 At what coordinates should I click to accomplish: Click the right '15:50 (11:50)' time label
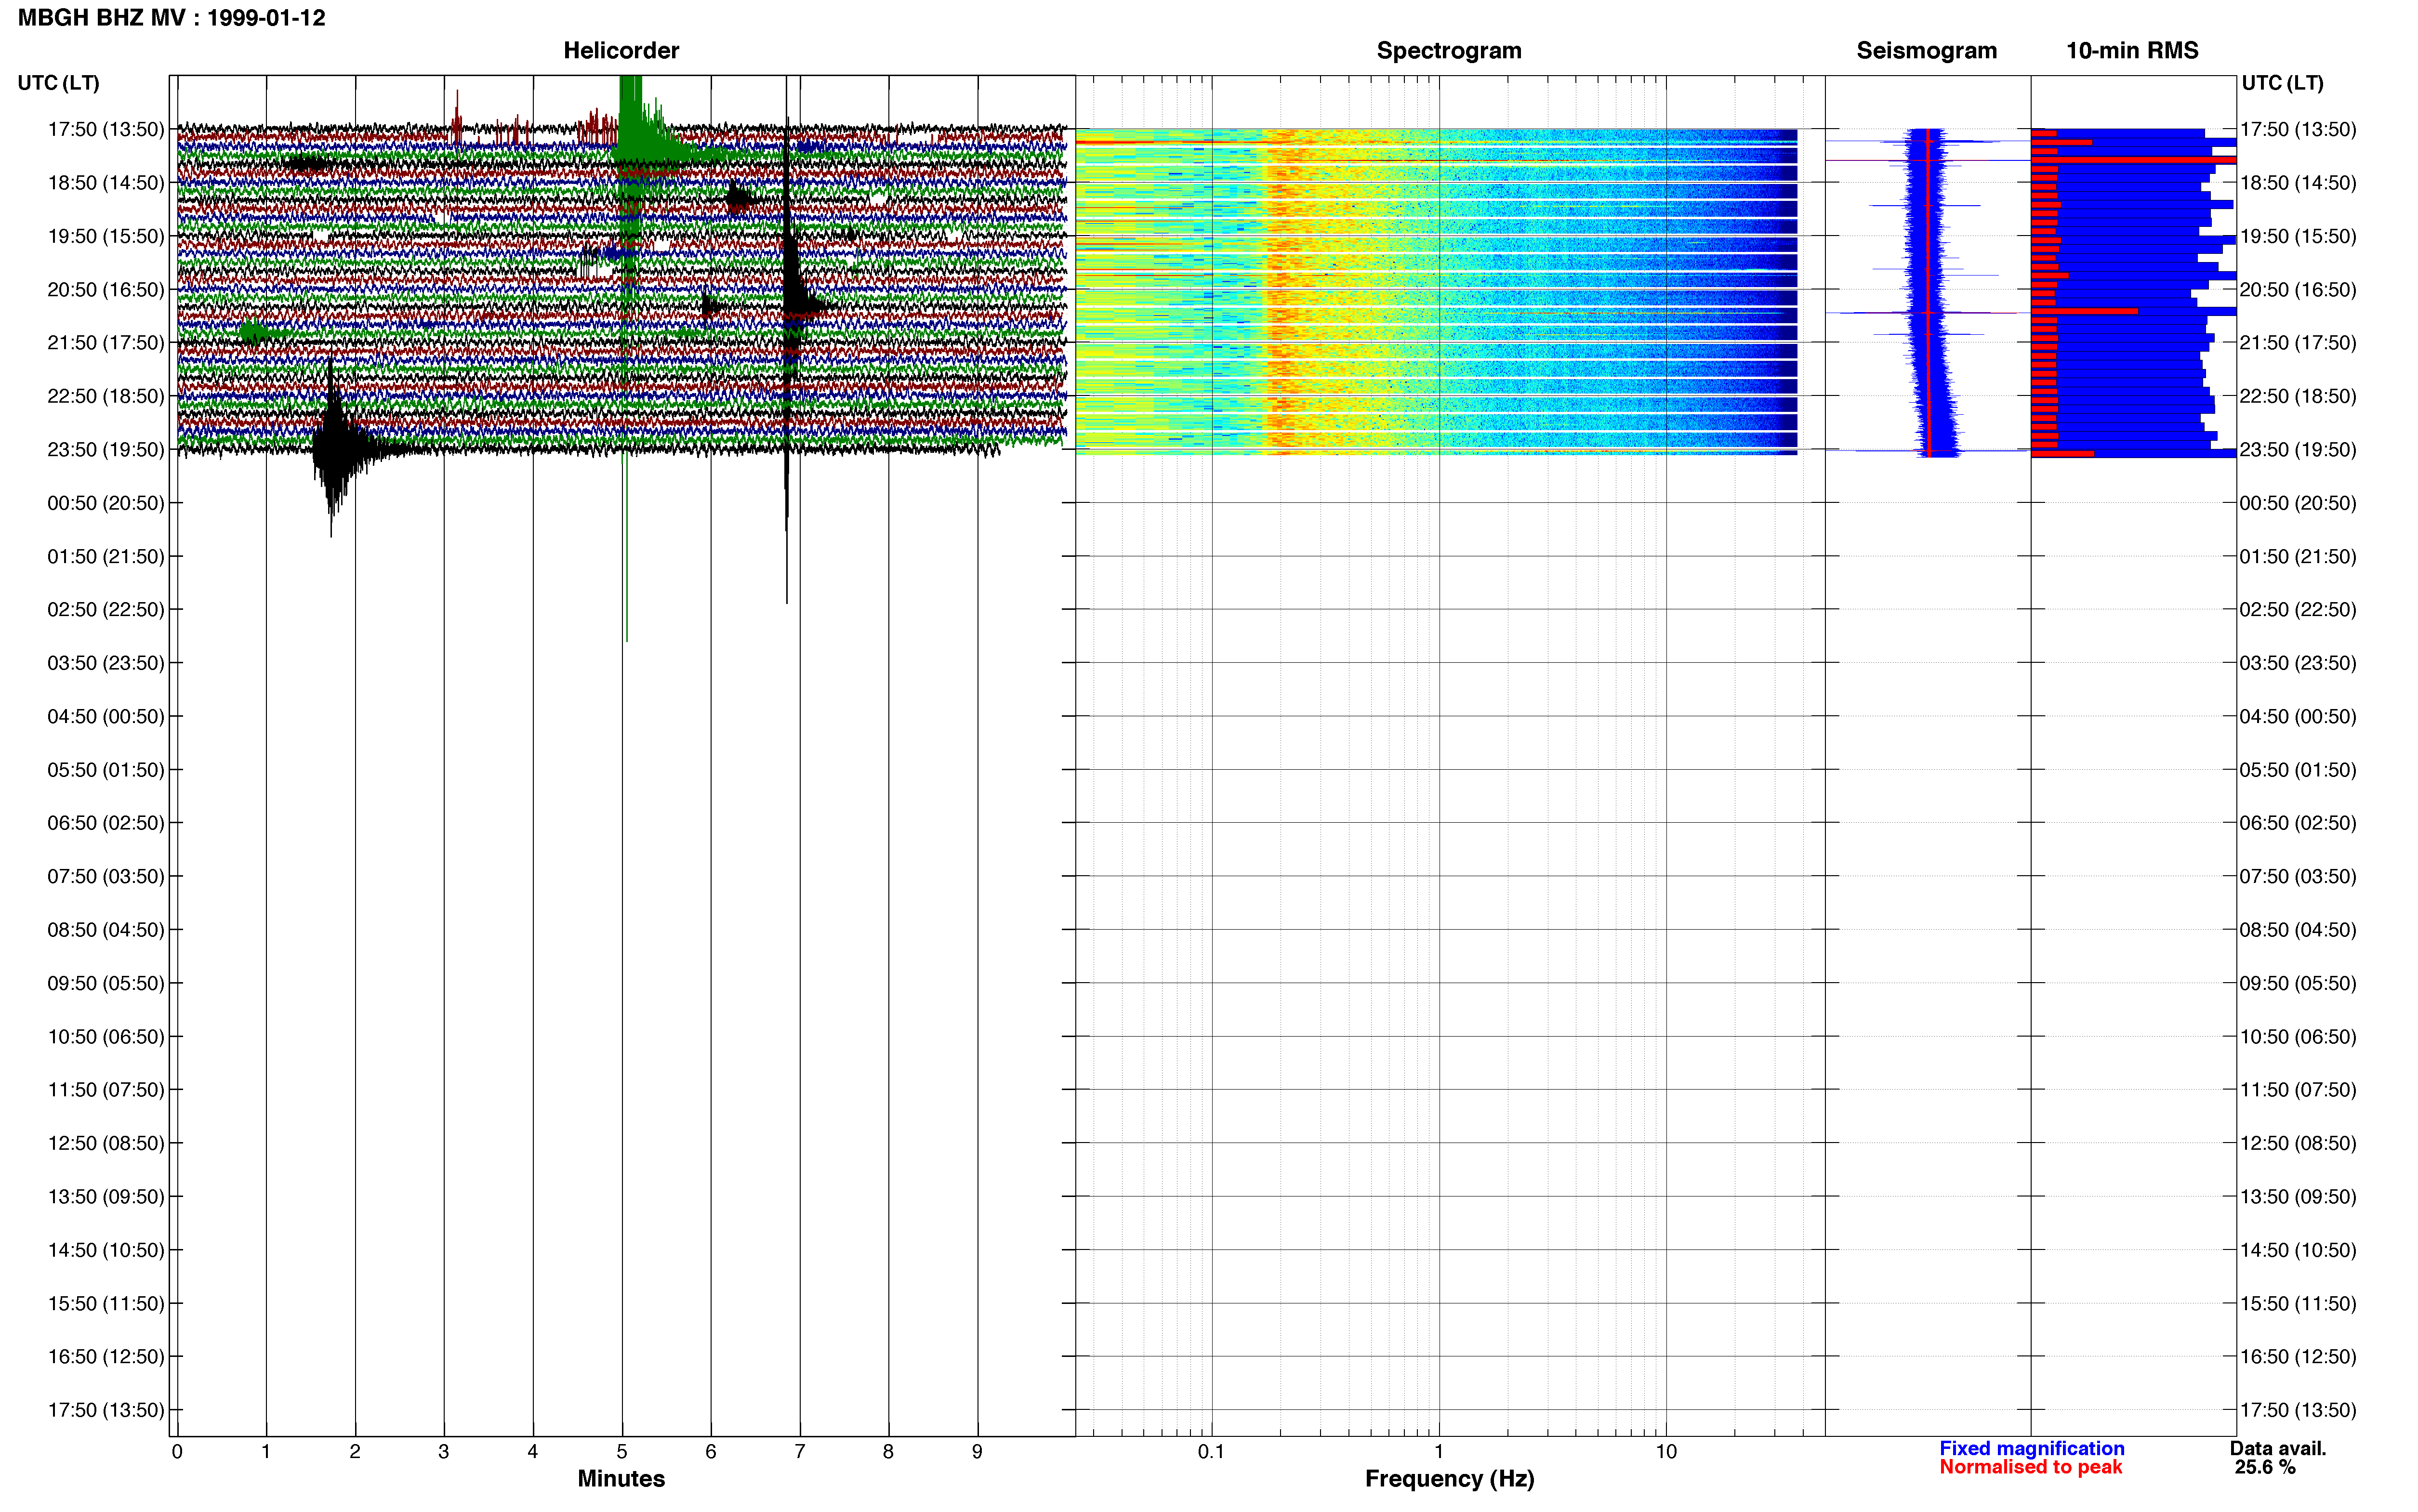[2298, 1304]
